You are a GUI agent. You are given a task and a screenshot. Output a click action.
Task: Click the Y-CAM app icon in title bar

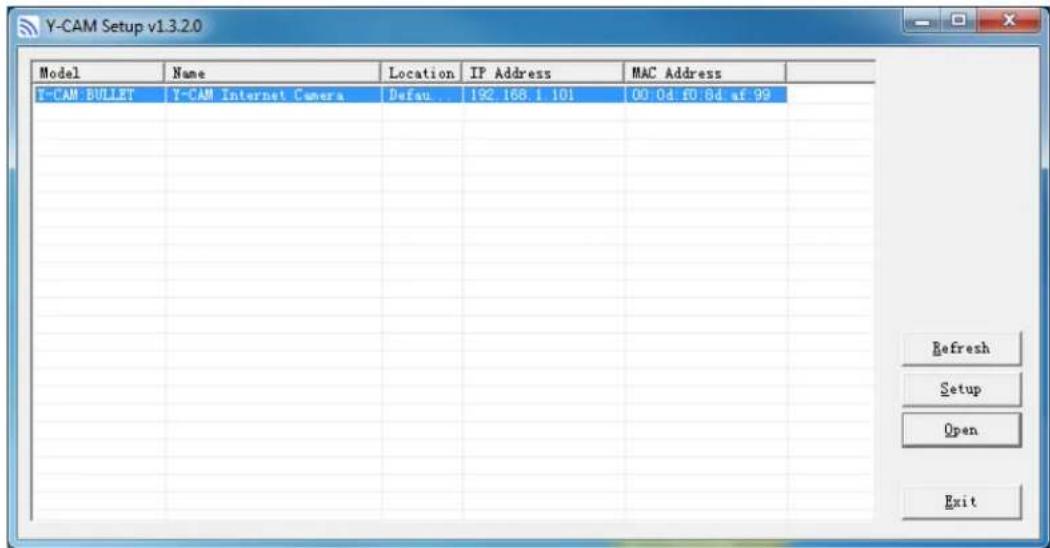28,27
